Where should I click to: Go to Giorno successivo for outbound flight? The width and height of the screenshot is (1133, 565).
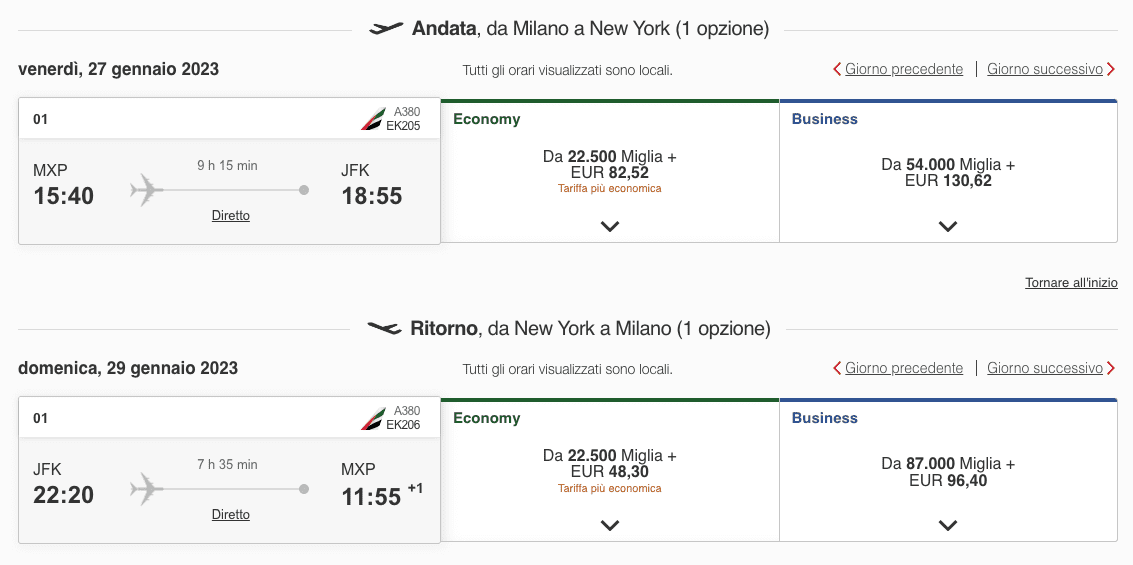click(x=1045, y=69)
